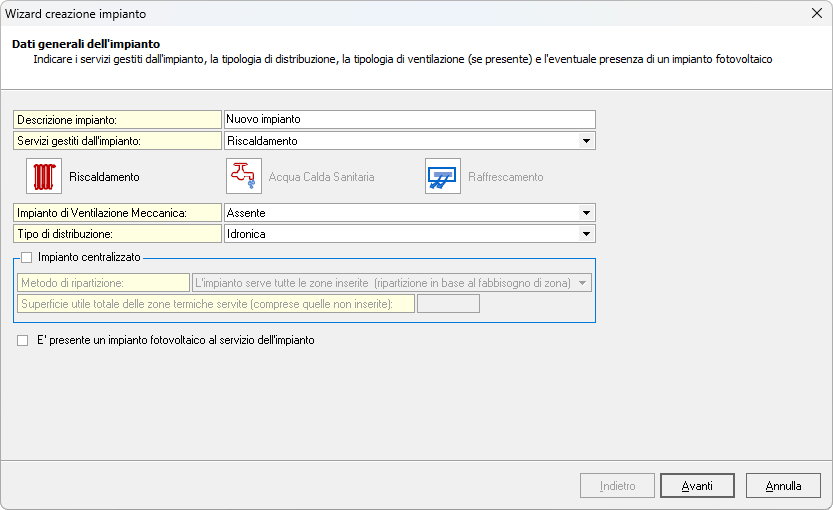Click the Raffrescamento cooling icon
833x510 pixels.
443,176
